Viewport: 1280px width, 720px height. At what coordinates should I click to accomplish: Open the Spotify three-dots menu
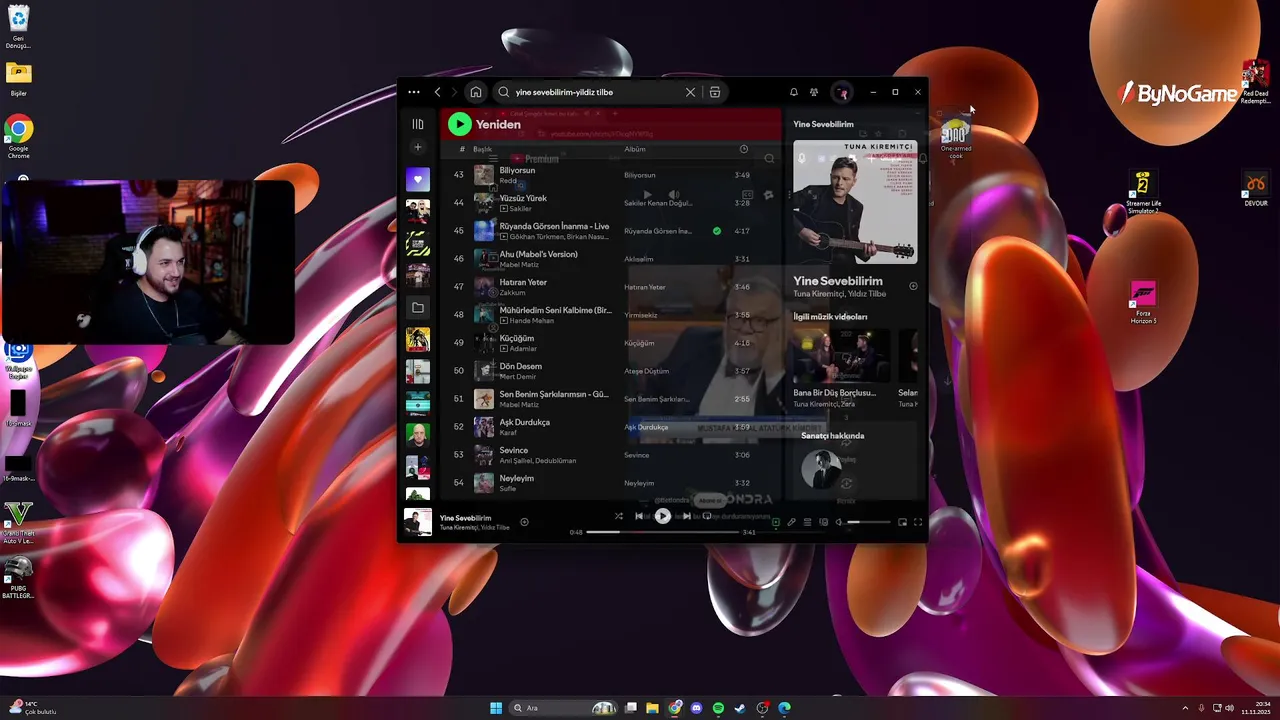pos(414,92)
